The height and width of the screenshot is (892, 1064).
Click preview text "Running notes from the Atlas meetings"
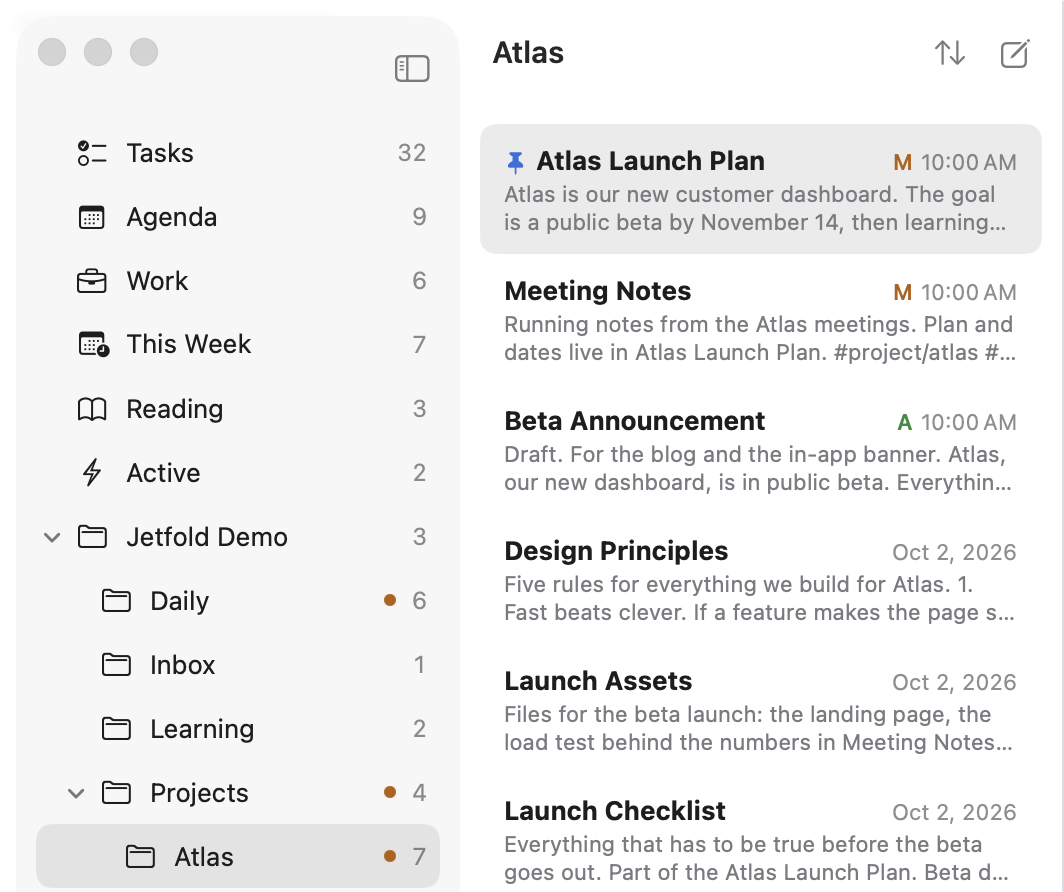click(710, 324)
